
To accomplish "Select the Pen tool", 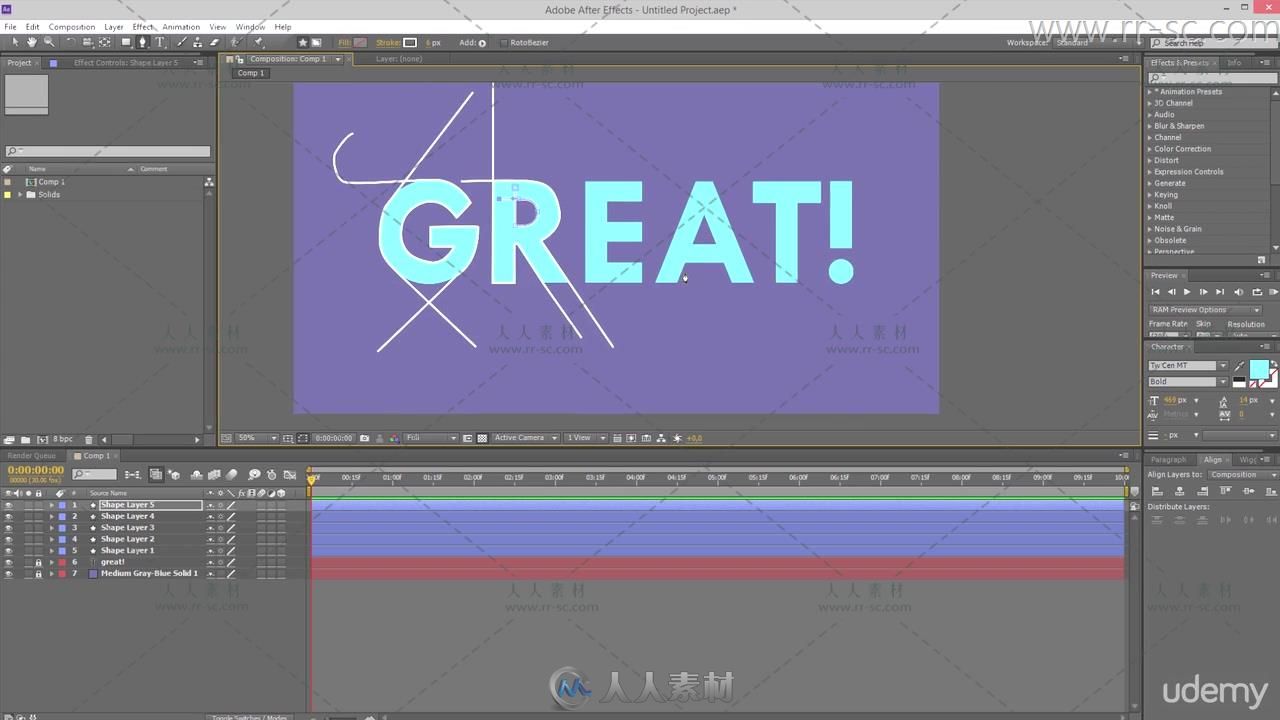I will [143, 42].
